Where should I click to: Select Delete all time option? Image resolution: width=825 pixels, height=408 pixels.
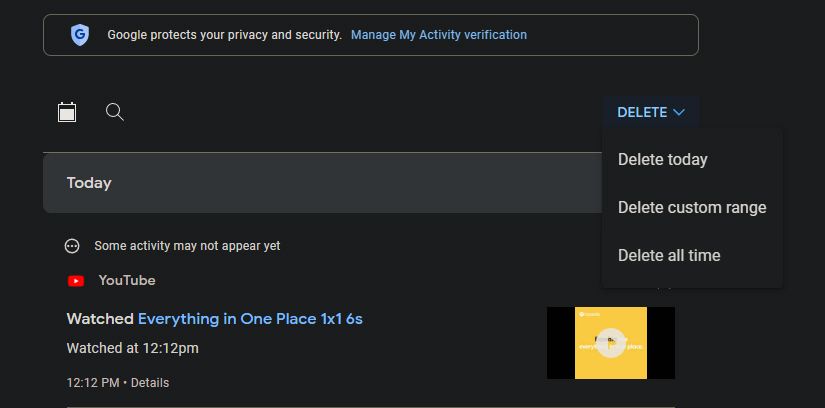click(669, 255)
